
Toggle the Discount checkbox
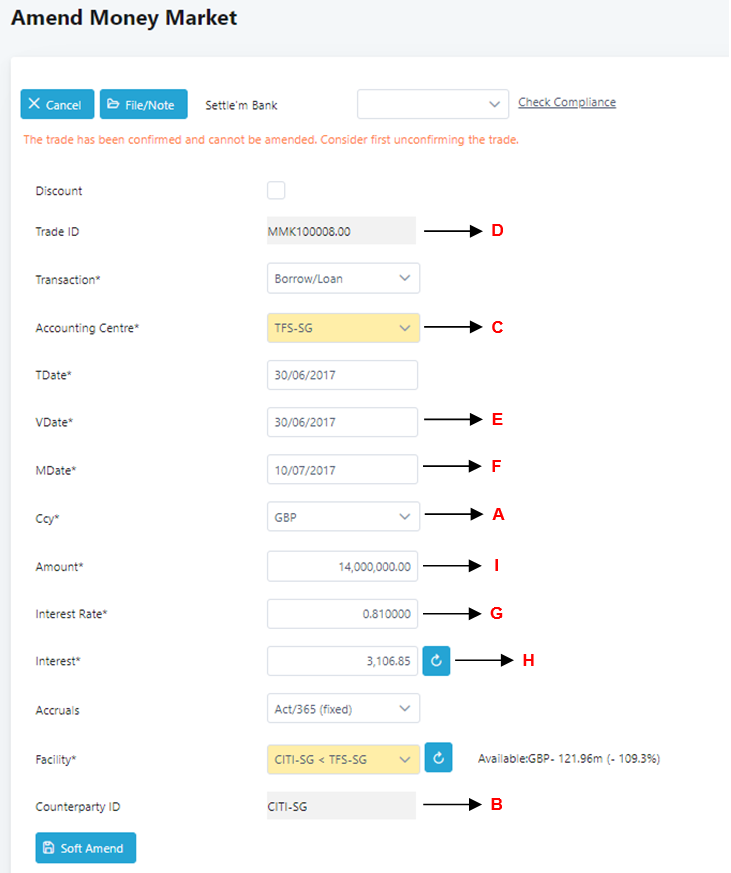276,191
